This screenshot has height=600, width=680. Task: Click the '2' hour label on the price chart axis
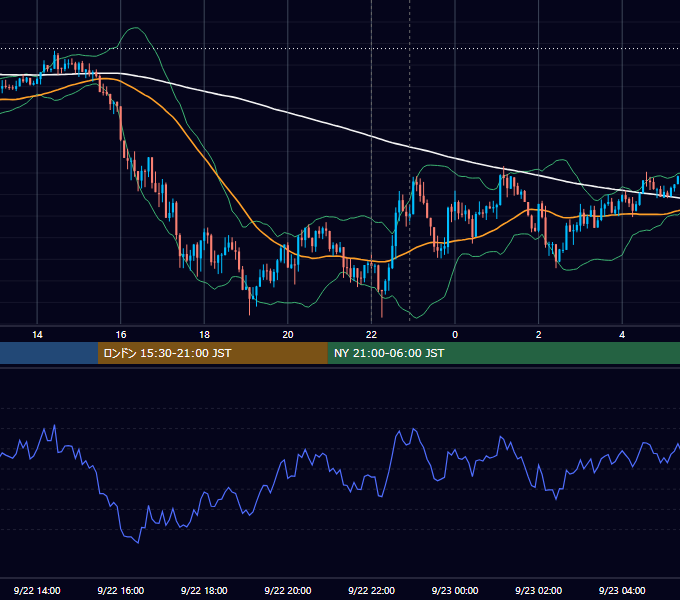pos(539,335)
